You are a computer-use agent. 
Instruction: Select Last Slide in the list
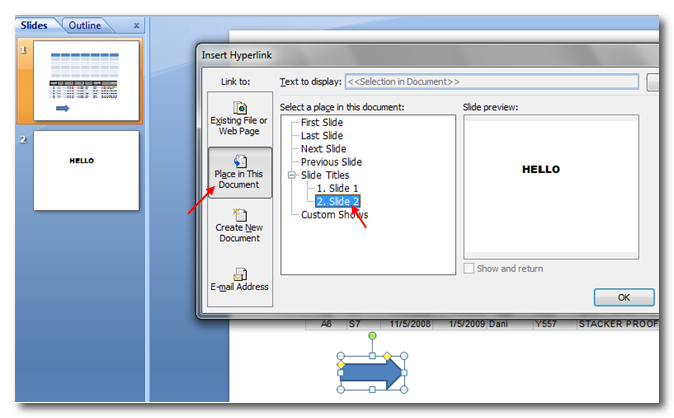coord(321,136)
